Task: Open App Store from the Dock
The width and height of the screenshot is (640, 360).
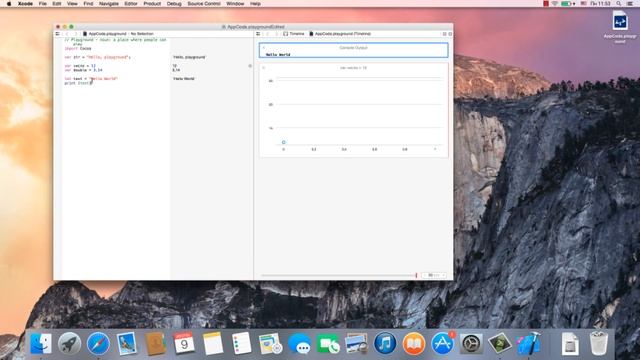Action: click(443, 343)
